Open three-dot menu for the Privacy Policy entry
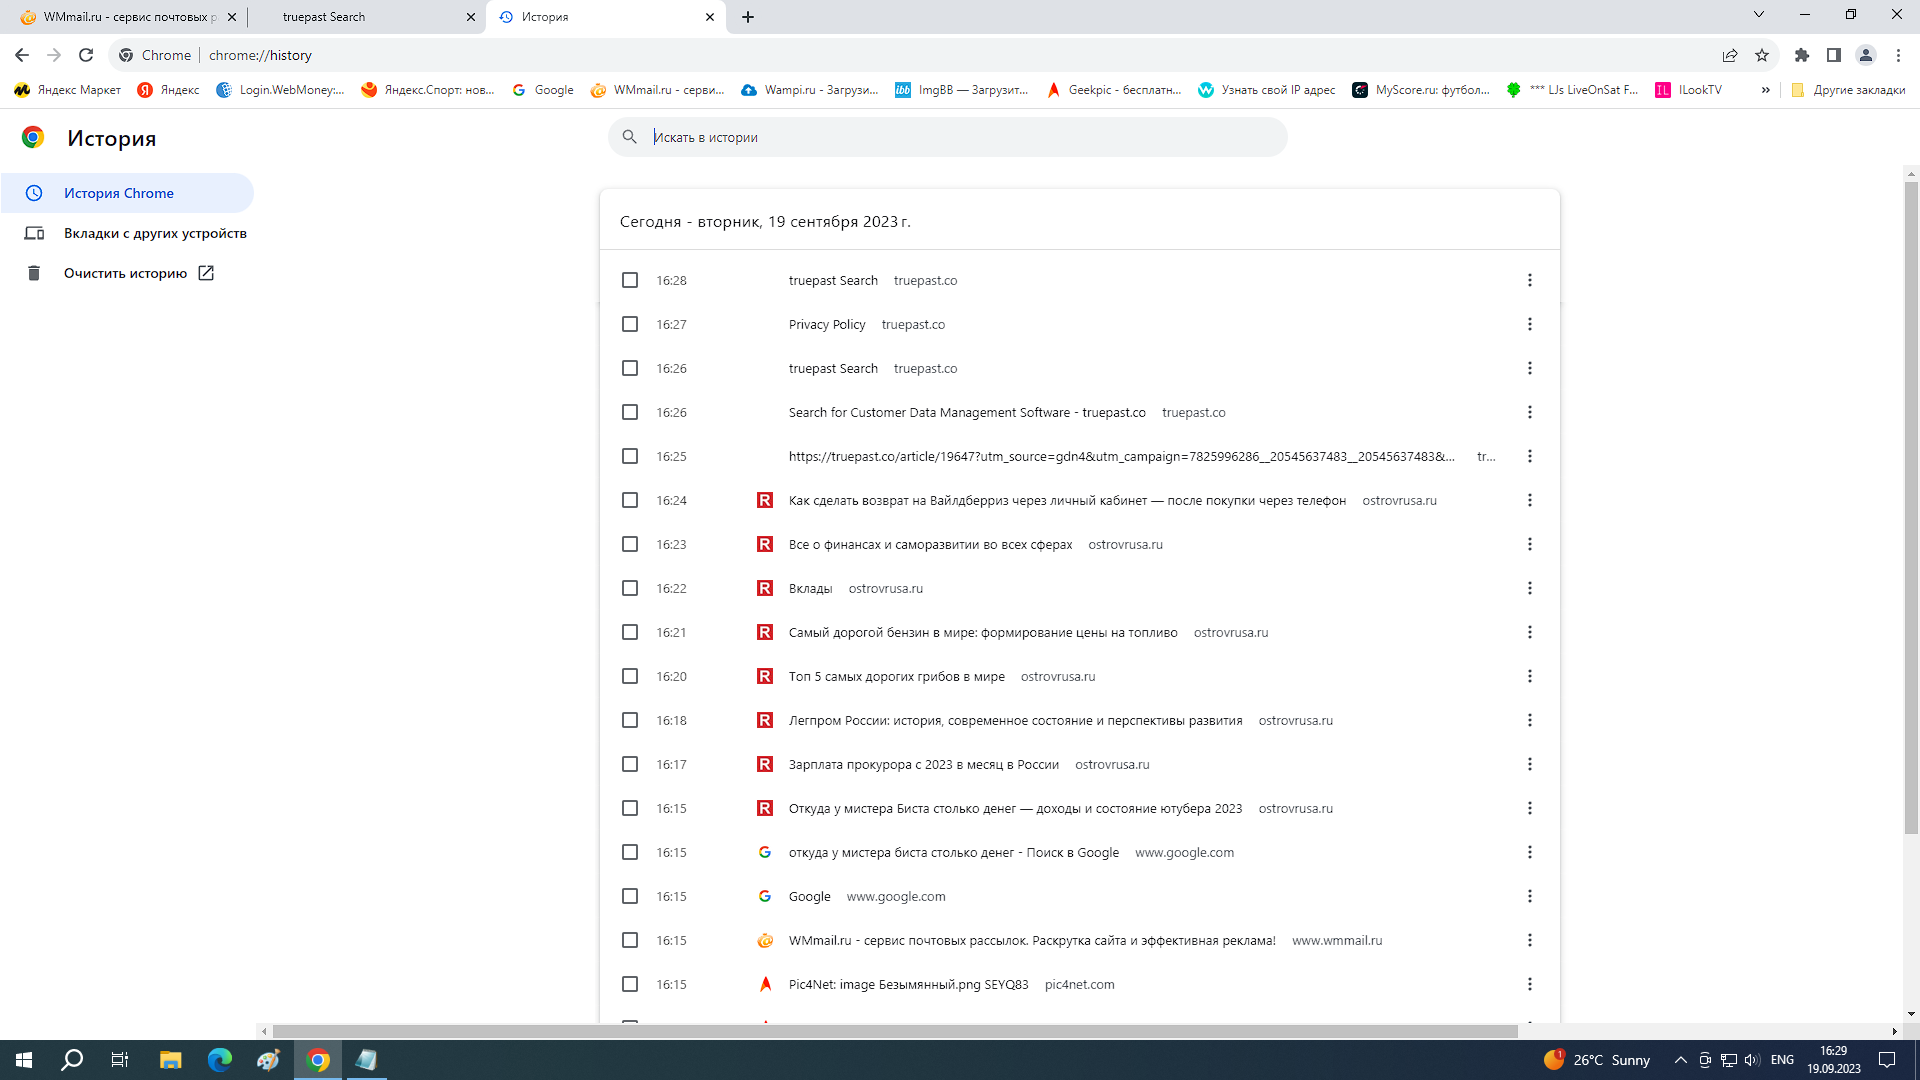 coord(1529,324)
